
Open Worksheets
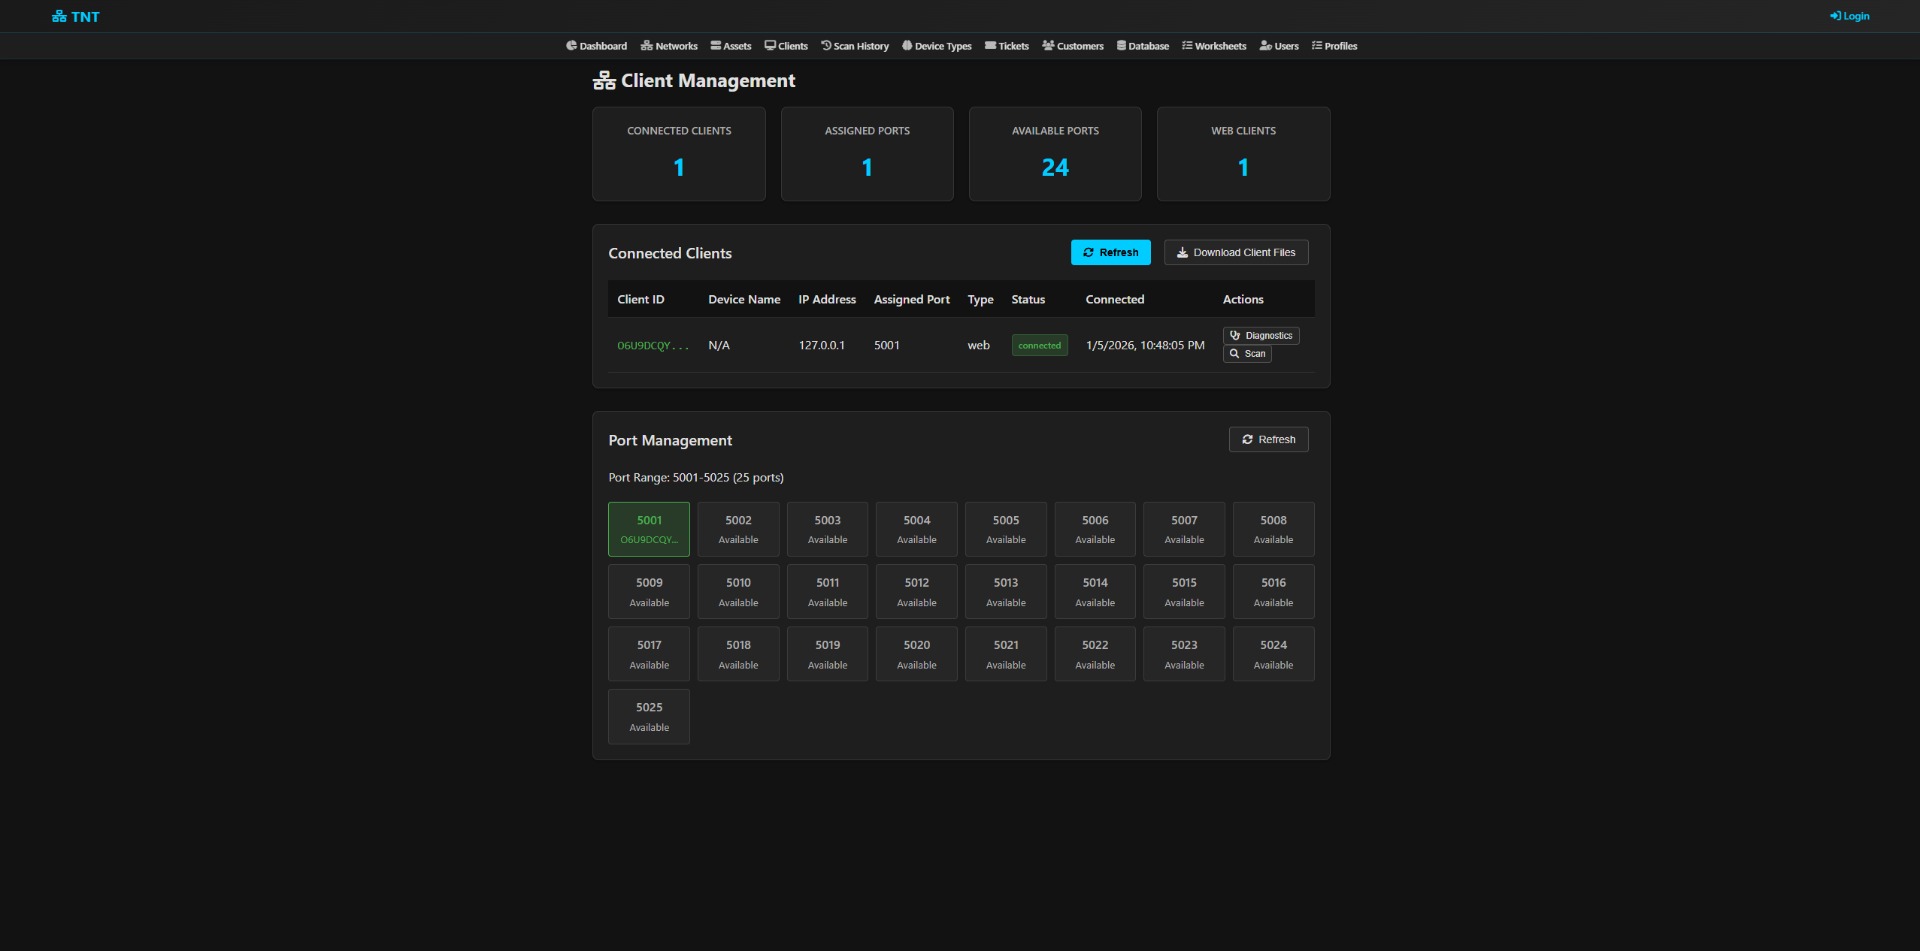pos(1213,46)
